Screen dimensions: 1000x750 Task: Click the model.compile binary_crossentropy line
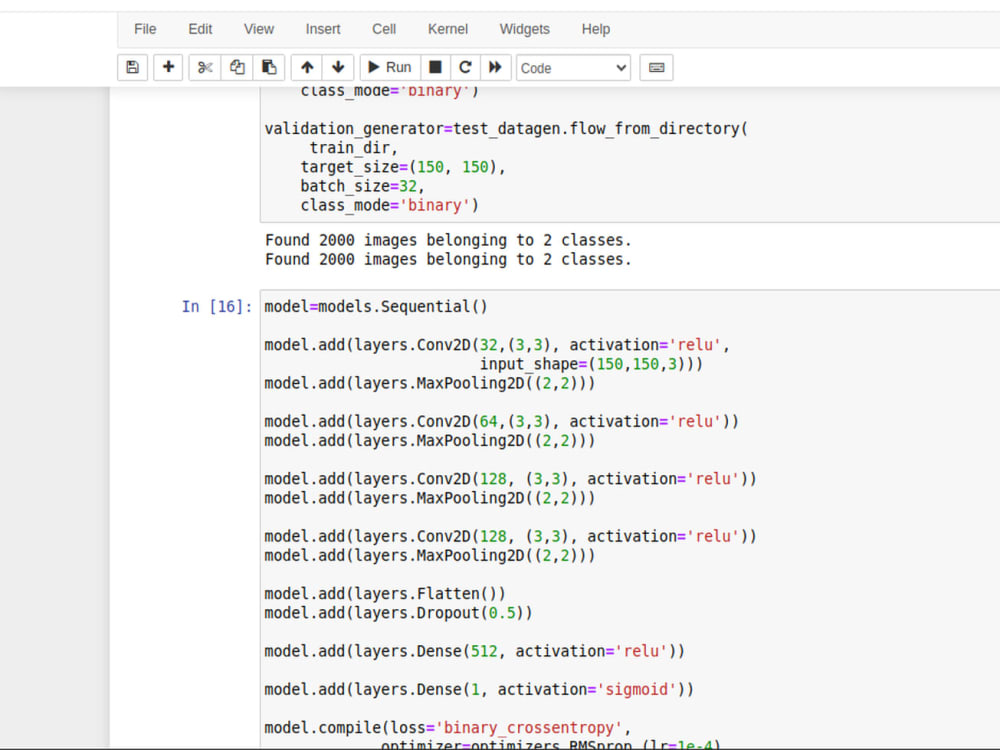pos(448,728)
